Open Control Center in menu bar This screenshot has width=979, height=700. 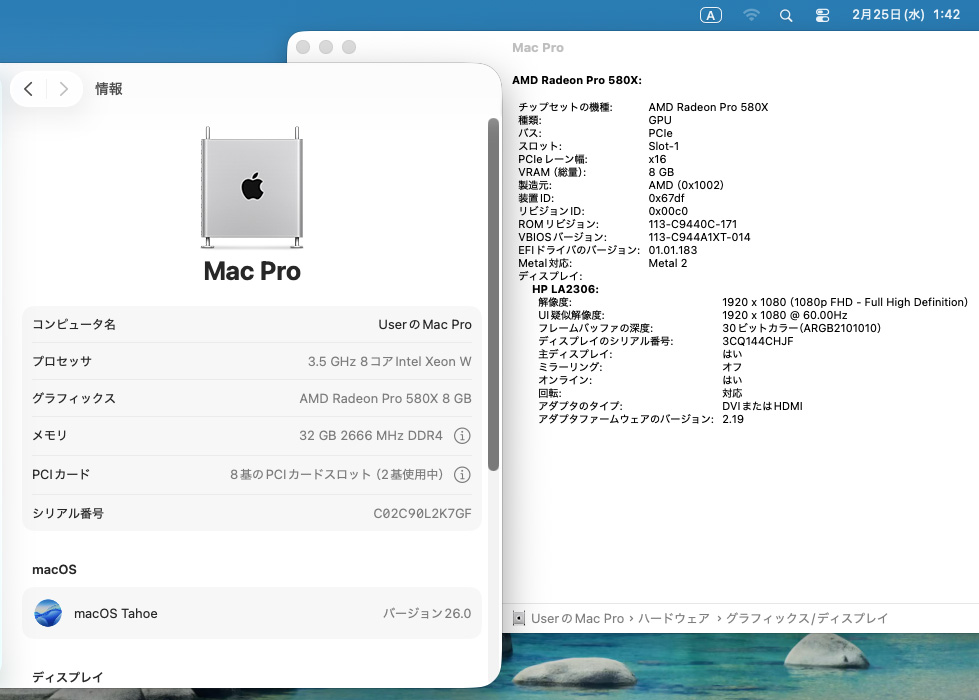(822, 15)
